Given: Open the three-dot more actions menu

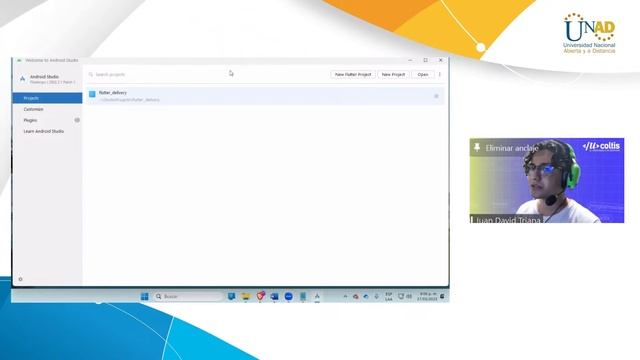Looking at the screenshot, I should pyautogui.click(x=440, y=75).
